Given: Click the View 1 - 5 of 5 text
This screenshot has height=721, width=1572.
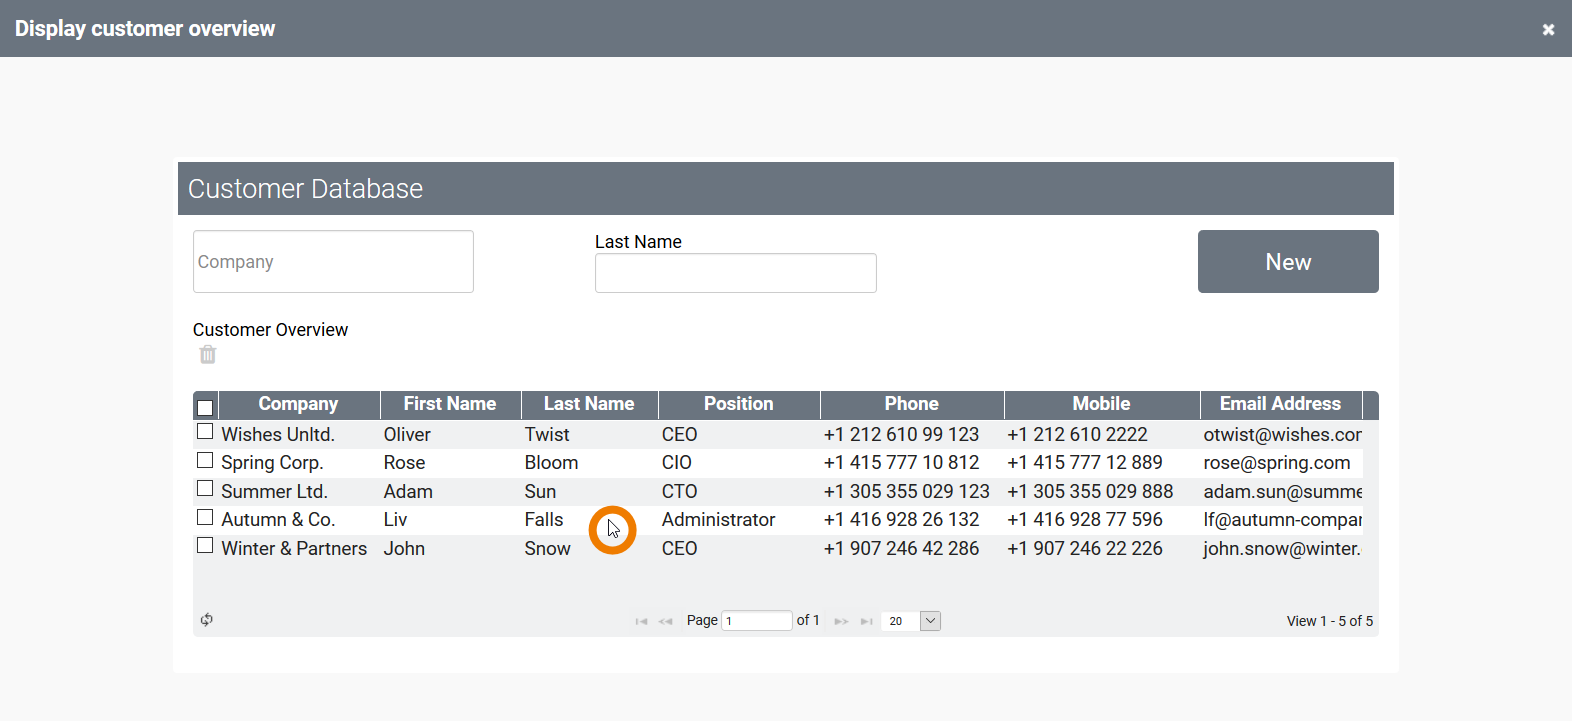Looking at the screenshot, I should click(x=1330, y=621).
